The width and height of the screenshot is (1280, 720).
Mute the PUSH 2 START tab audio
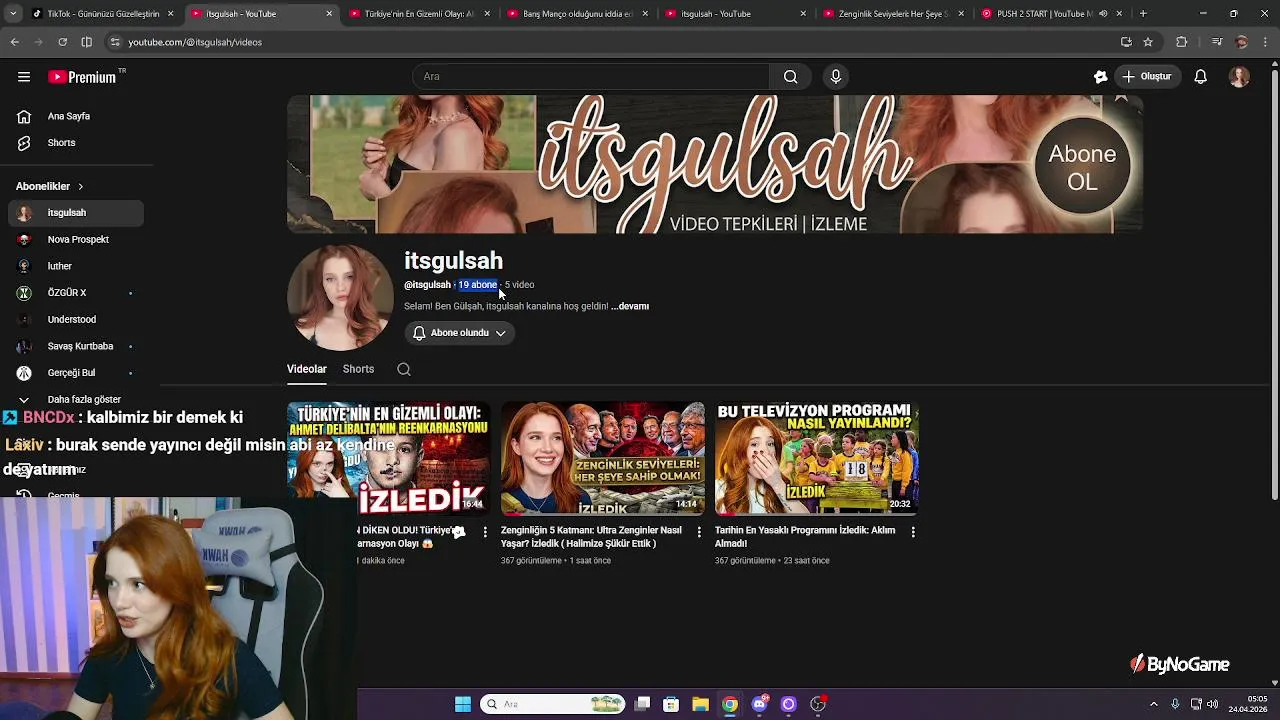click(x=1103, y=14)
